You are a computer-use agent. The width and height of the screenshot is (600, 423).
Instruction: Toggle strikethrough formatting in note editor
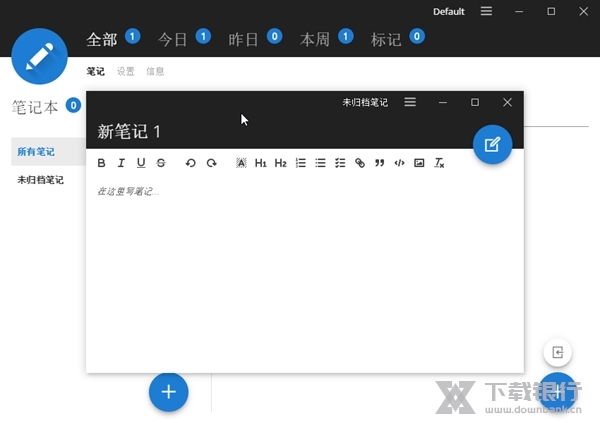161,163
